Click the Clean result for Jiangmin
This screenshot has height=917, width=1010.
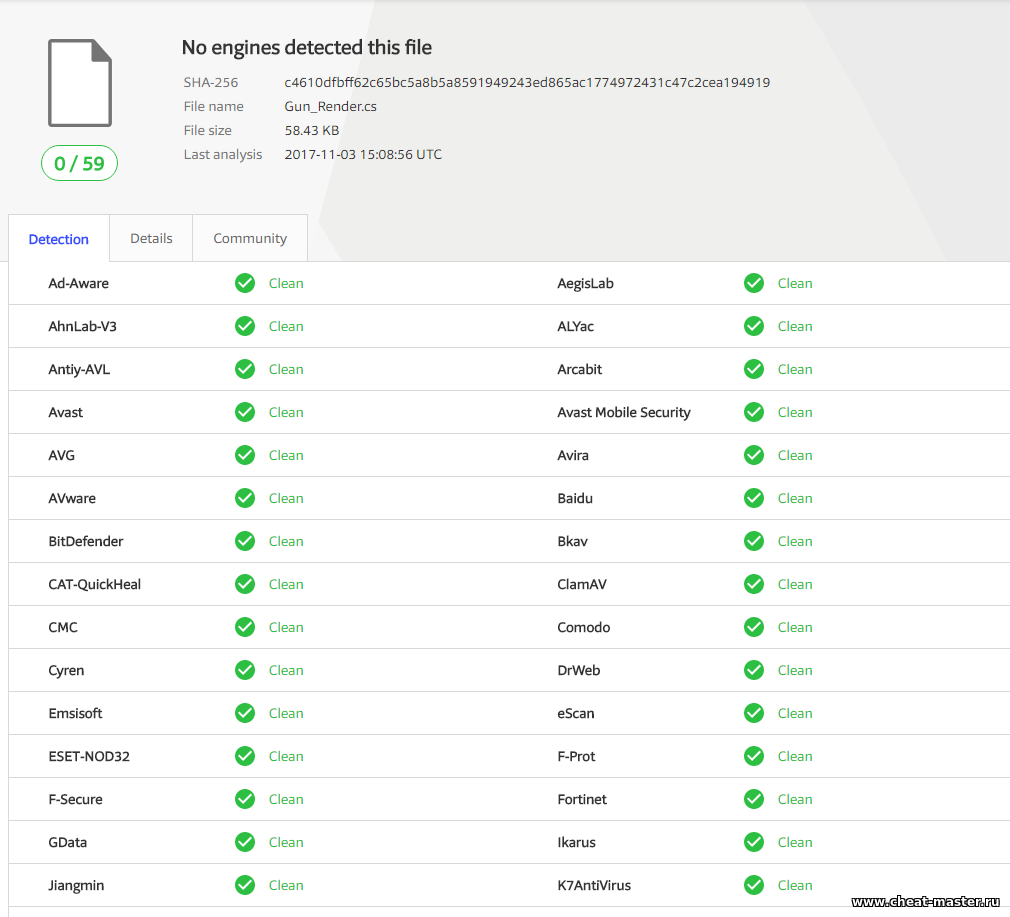(x=286, y=885)
